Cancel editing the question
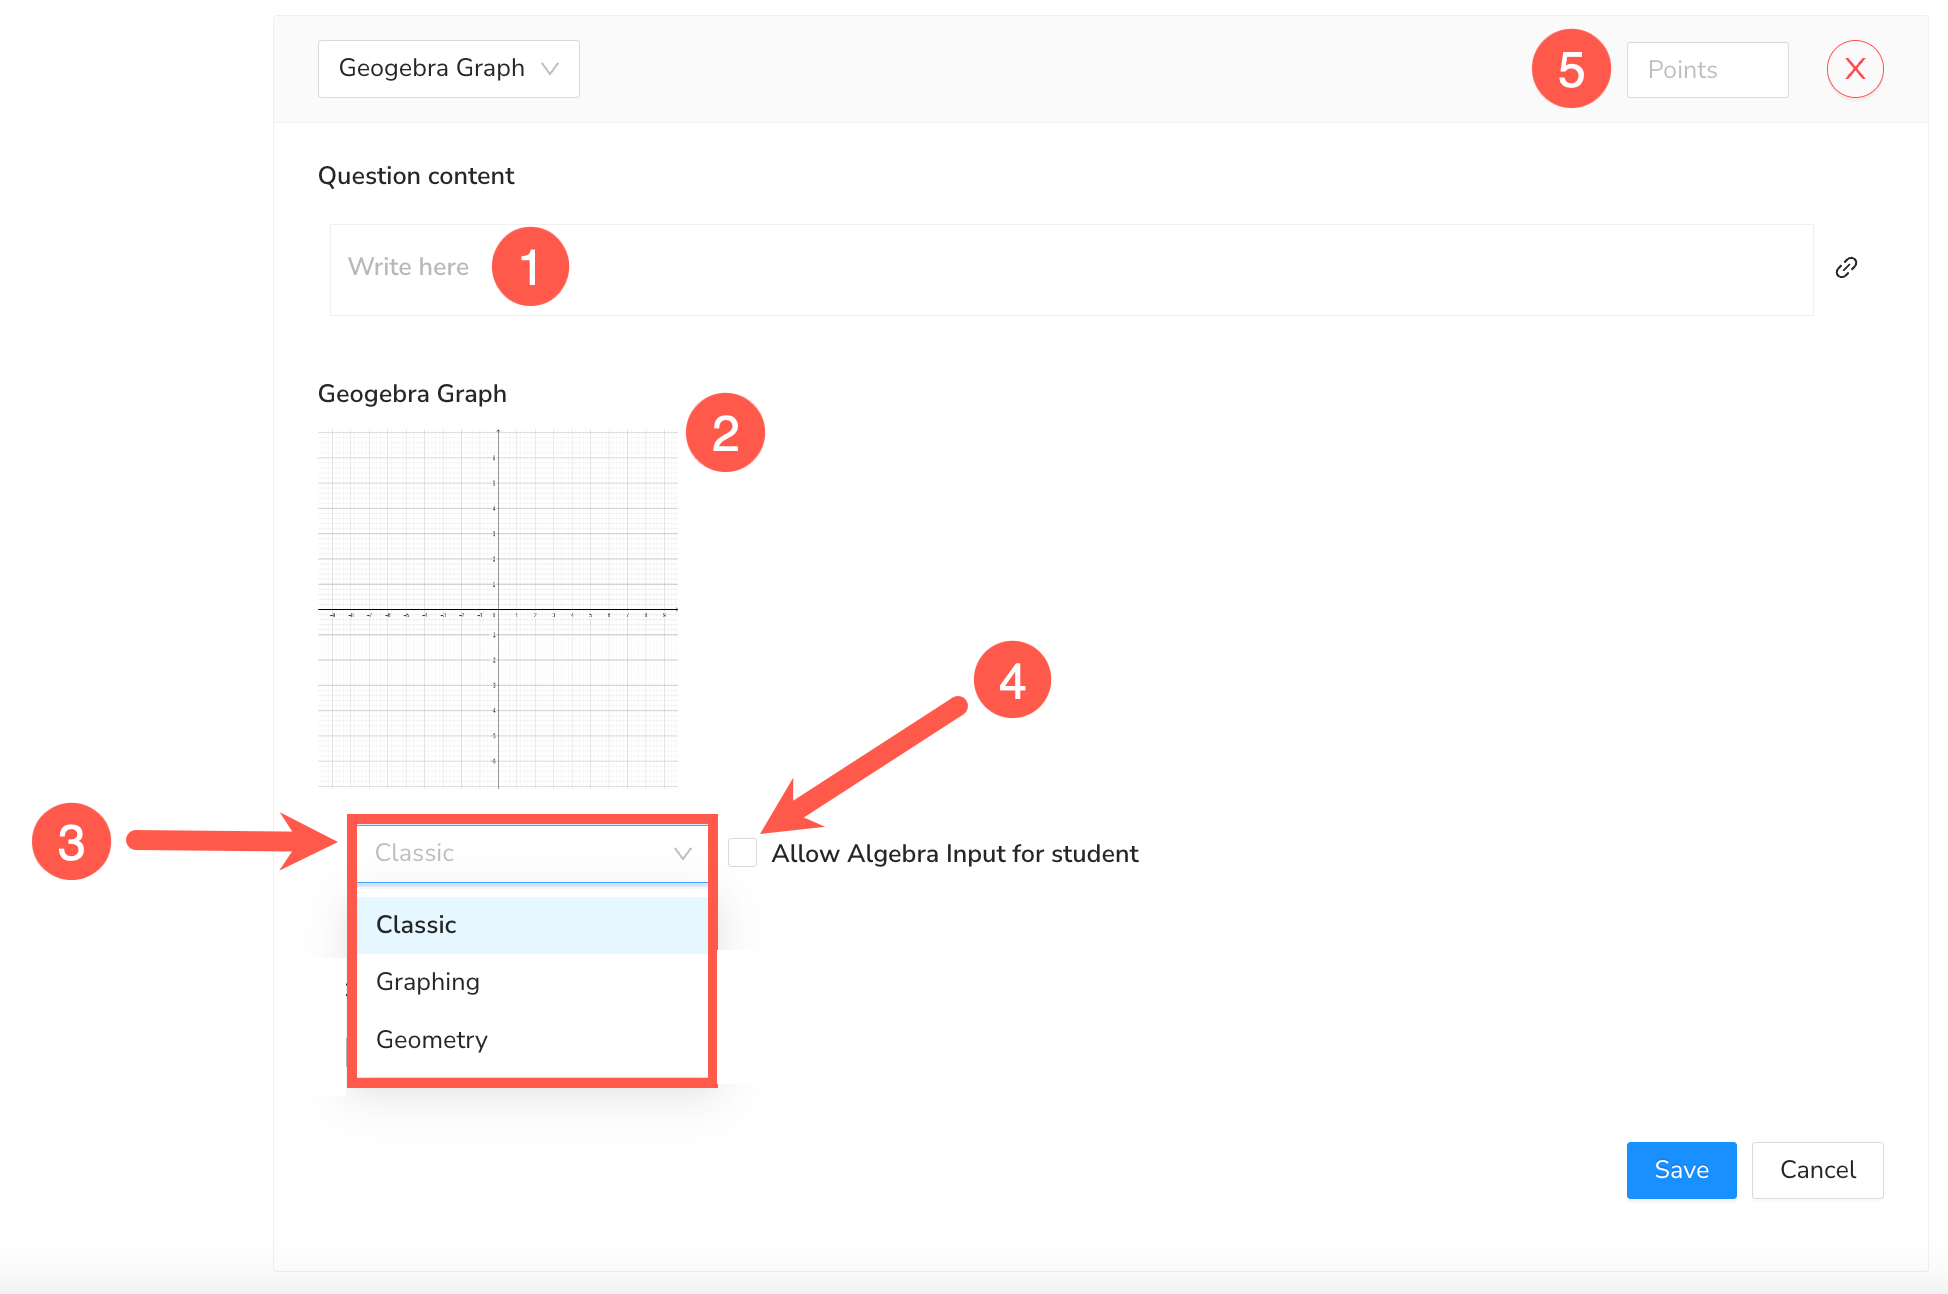 tap(1817, 1169)
